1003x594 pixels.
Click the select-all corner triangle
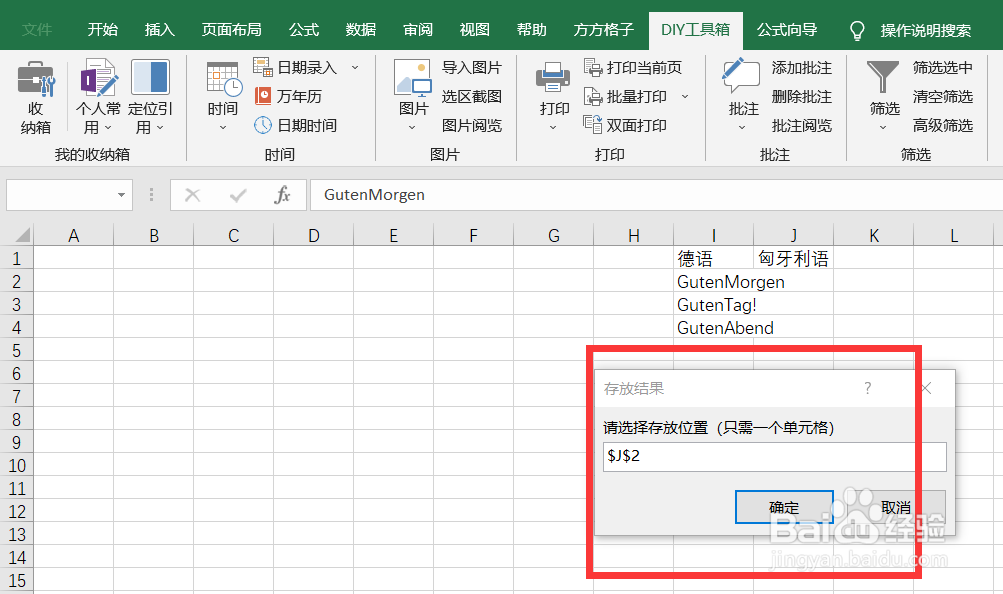pos(23,235)
